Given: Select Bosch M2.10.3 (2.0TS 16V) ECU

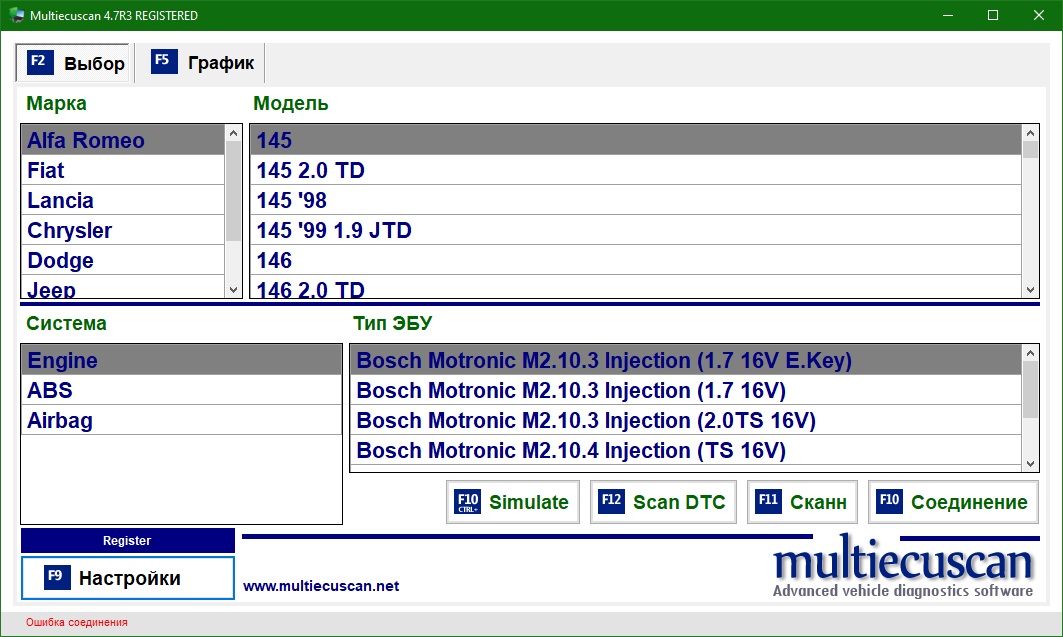Looking at the screenshot, I should [x=686, y=420].
